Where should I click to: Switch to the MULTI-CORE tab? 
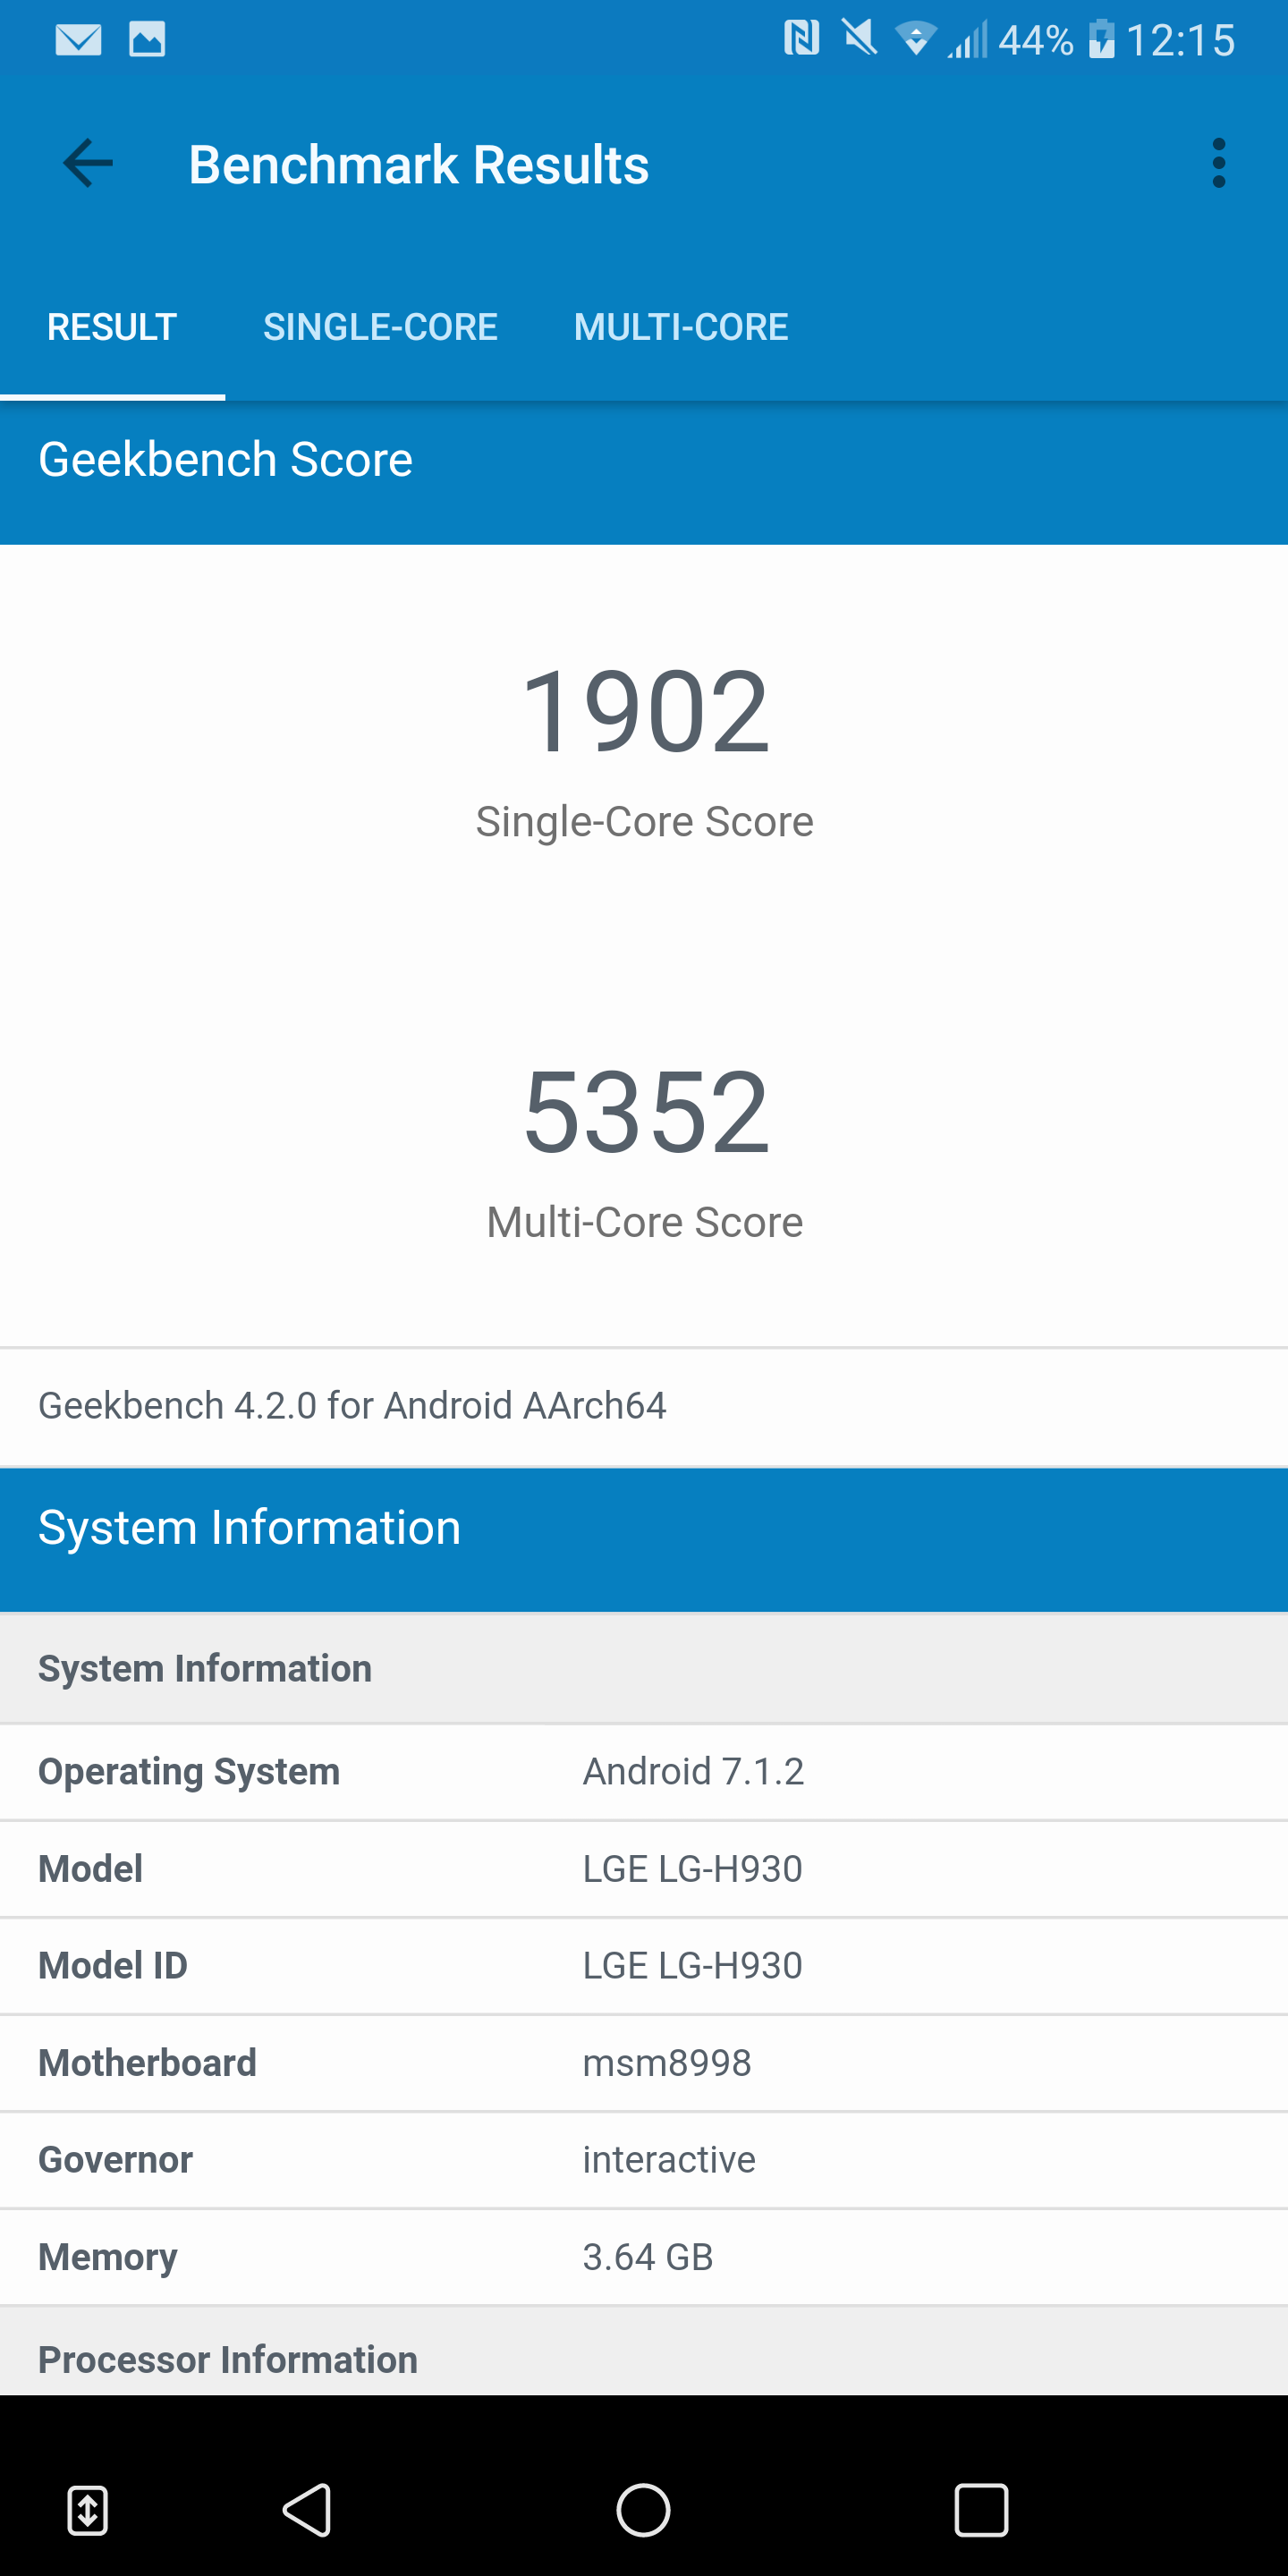coord(681,327)
